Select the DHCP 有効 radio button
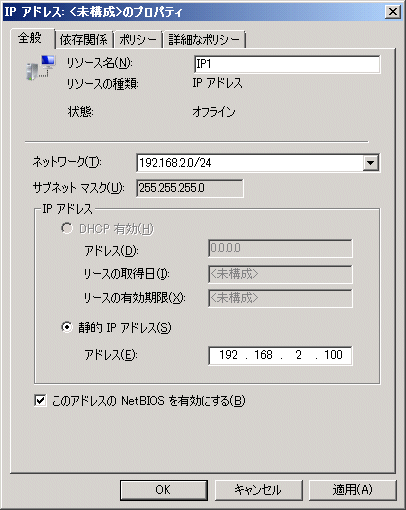The width and height of the screenshot is (406, 510). point(67,229)
